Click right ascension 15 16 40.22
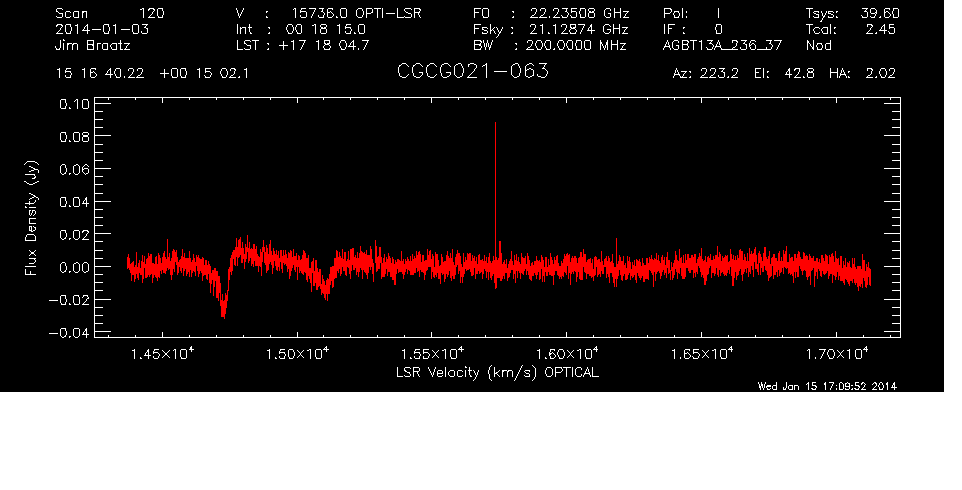The width and height of the screenshot is (962, 490). (100, 74)
